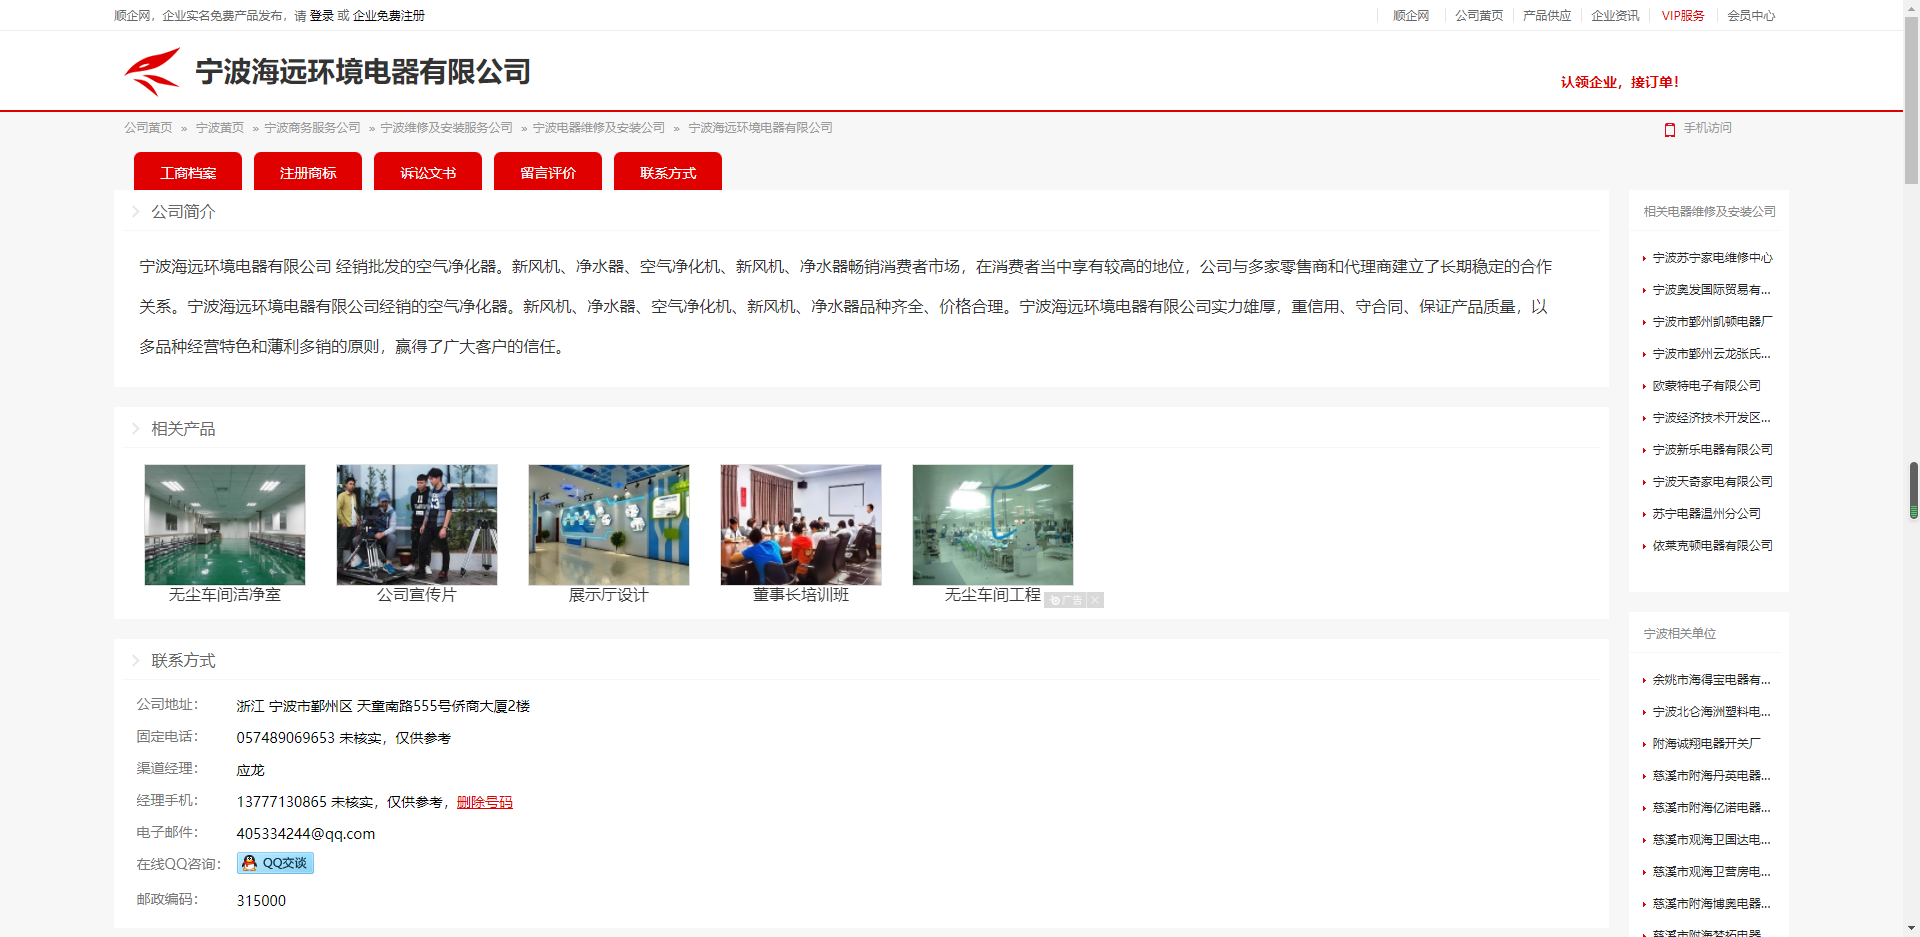Click 删除号码 link beside manager phone
1920x937 pixels.
click(485, 802)
